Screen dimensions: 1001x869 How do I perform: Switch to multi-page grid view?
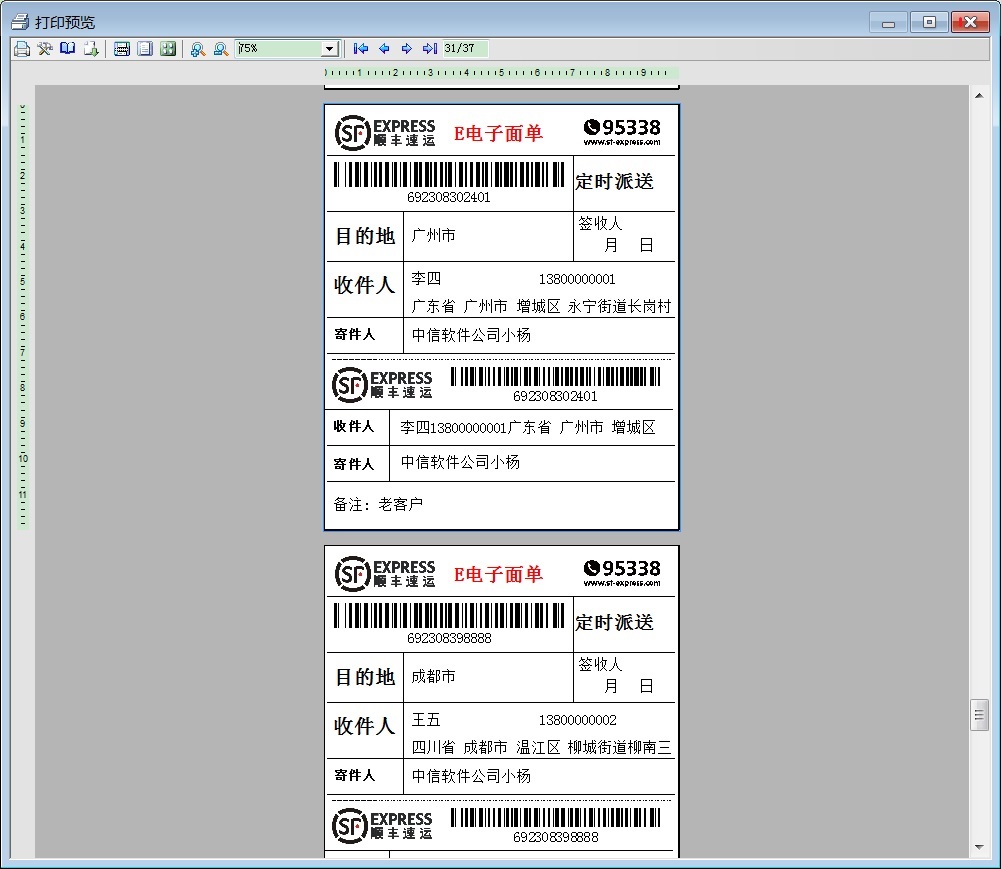(168, 48)
